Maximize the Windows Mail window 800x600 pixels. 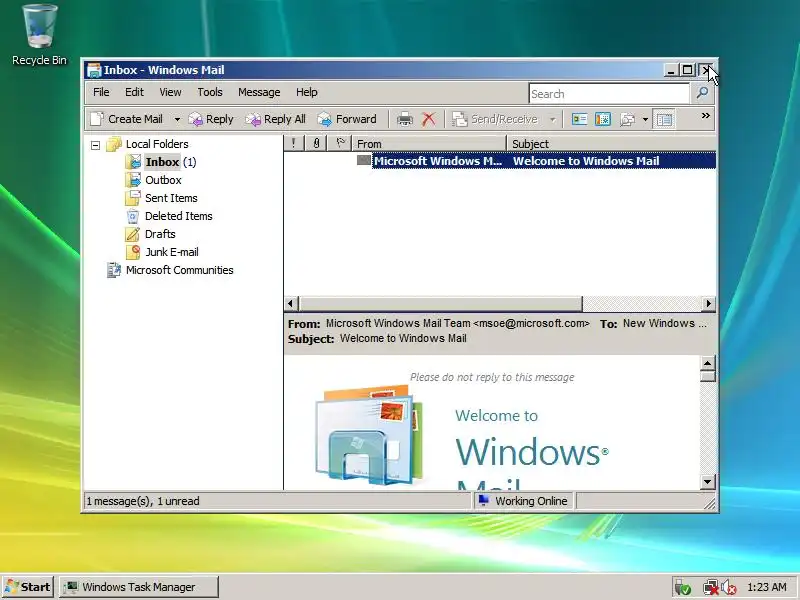(x=688, y=70)
